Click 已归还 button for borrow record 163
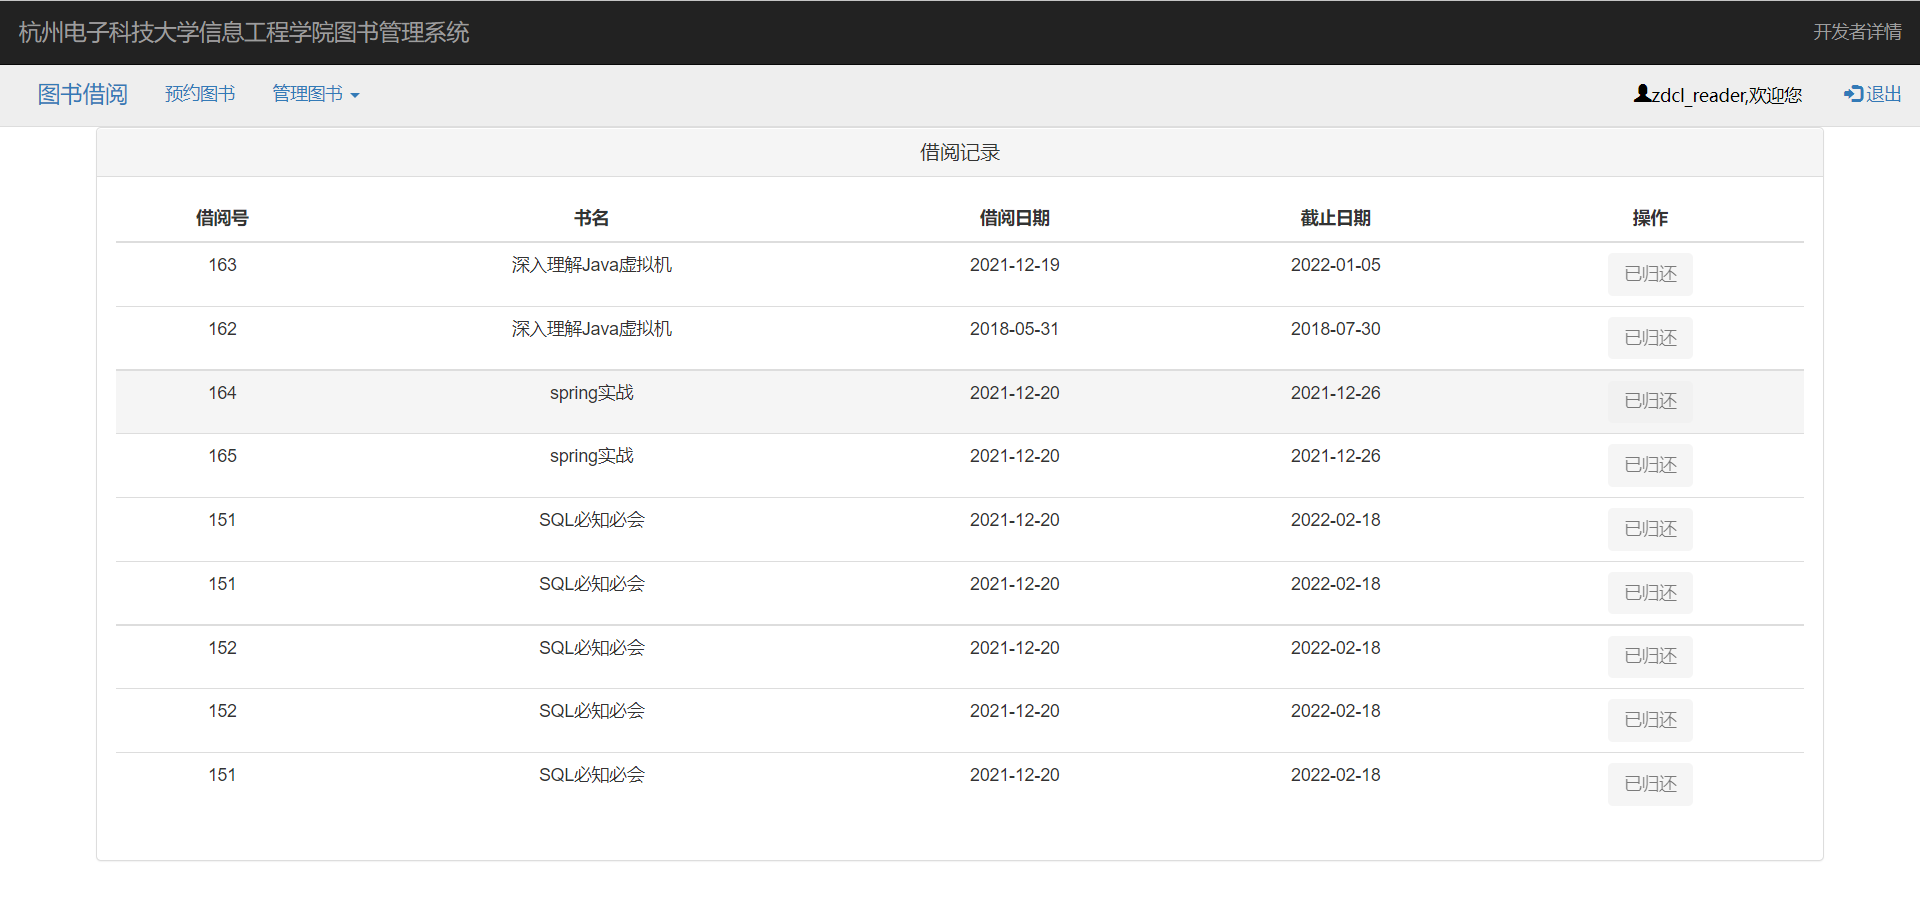 click(x=1650, y=274)
